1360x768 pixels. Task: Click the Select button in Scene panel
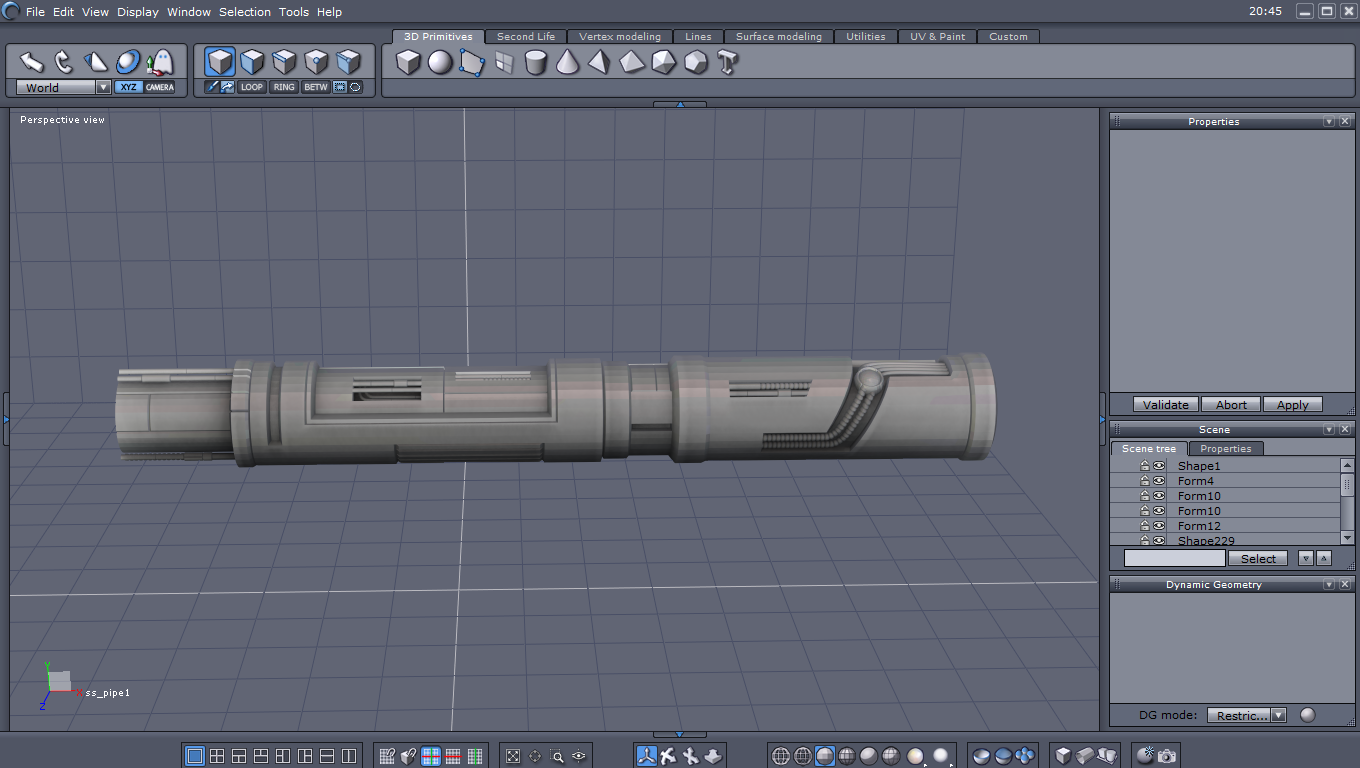click(x=1258, y=559)
